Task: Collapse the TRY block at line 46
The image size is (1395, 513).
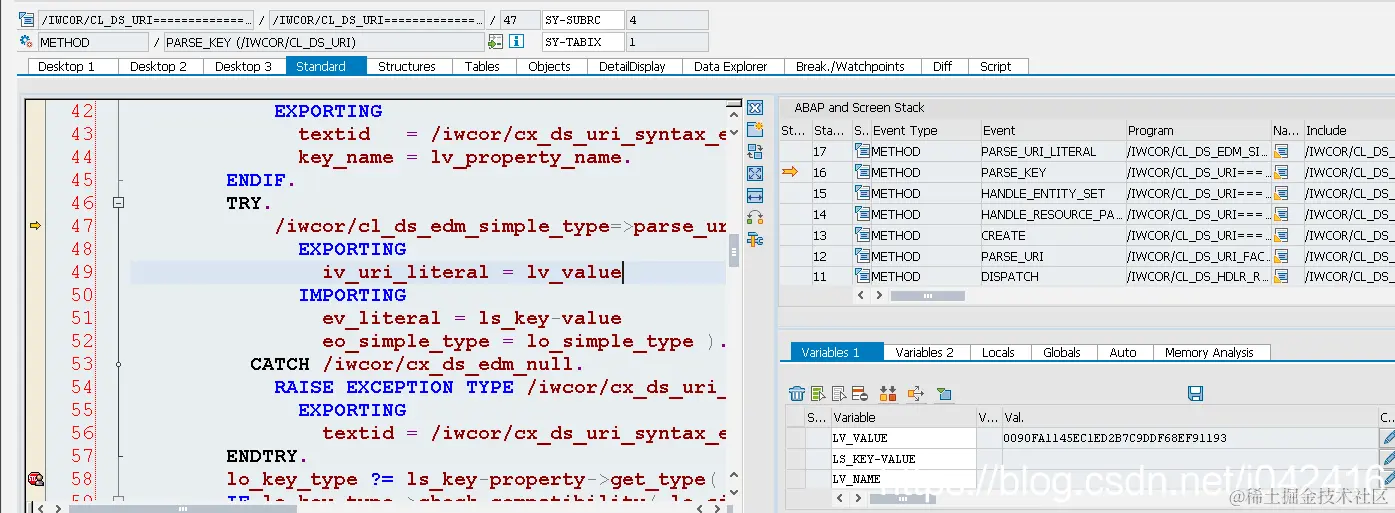Action: (x=119, y=203)
